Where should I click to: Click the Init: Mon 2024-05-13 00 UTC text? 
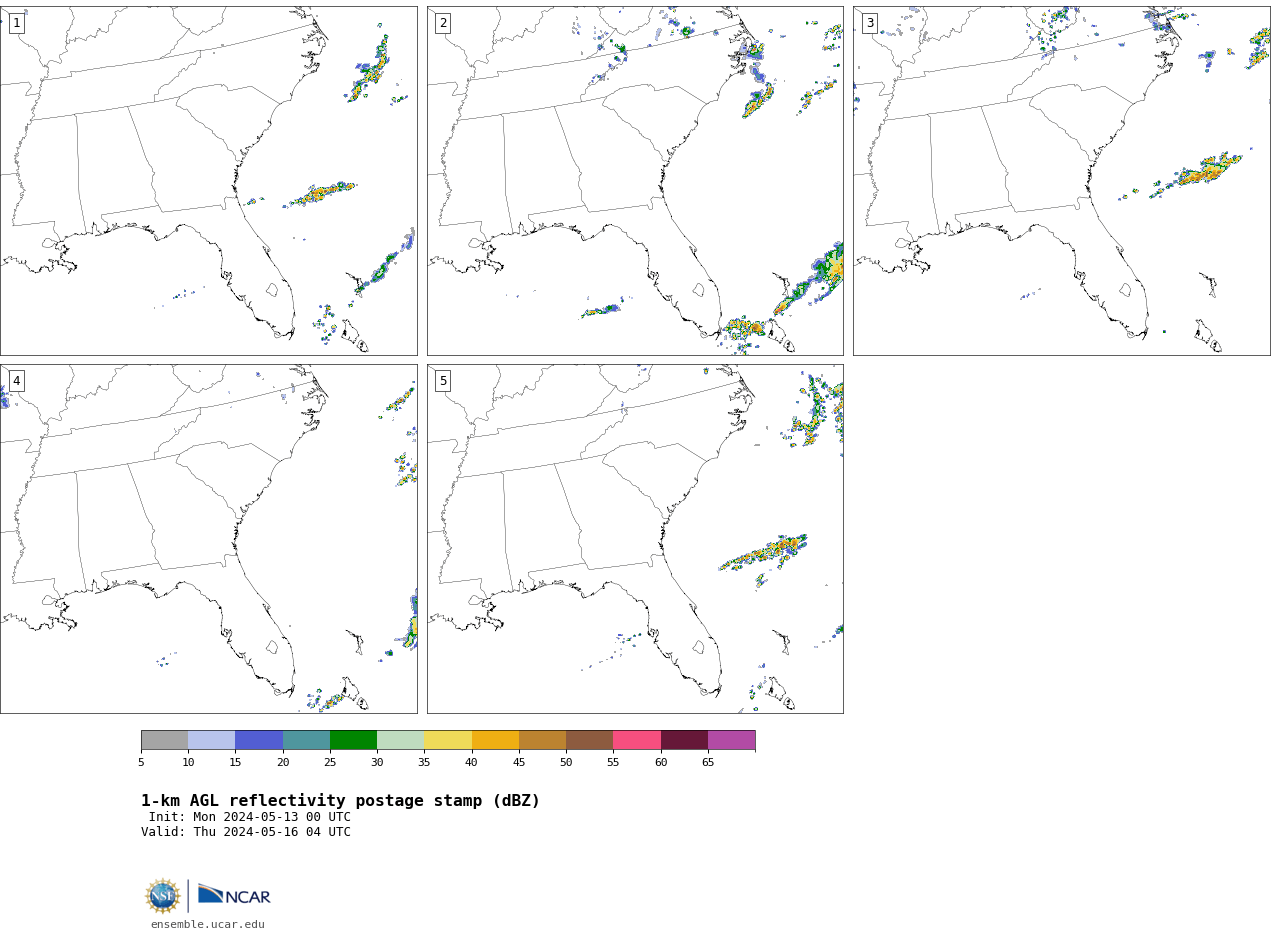(250, 817)
